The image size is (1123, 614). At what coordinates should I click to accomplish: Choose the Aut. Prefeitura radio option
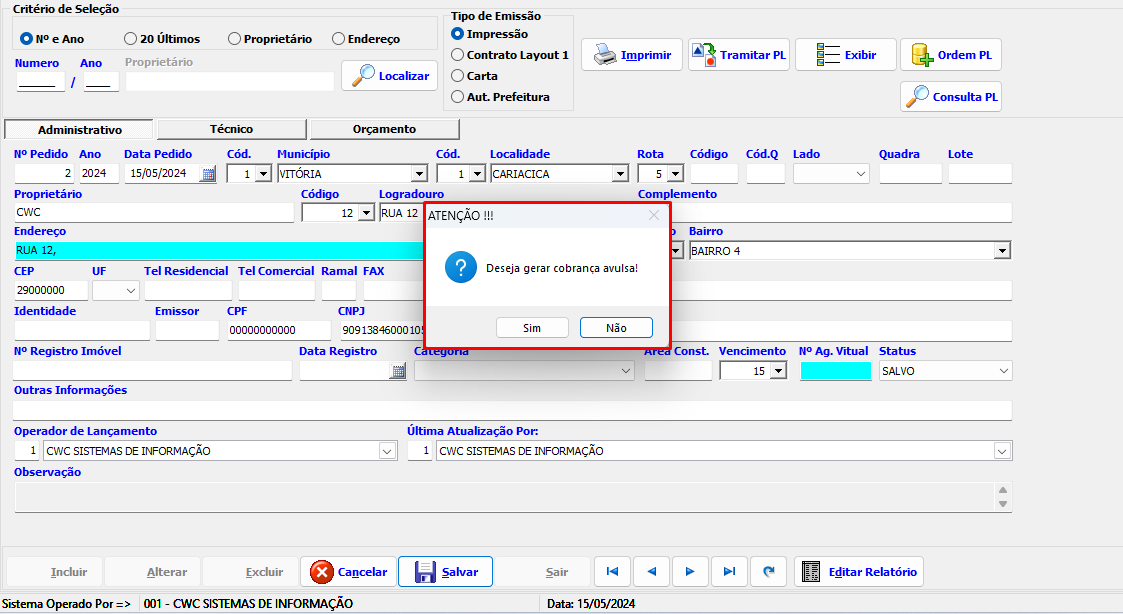click(x=458, y=97)
